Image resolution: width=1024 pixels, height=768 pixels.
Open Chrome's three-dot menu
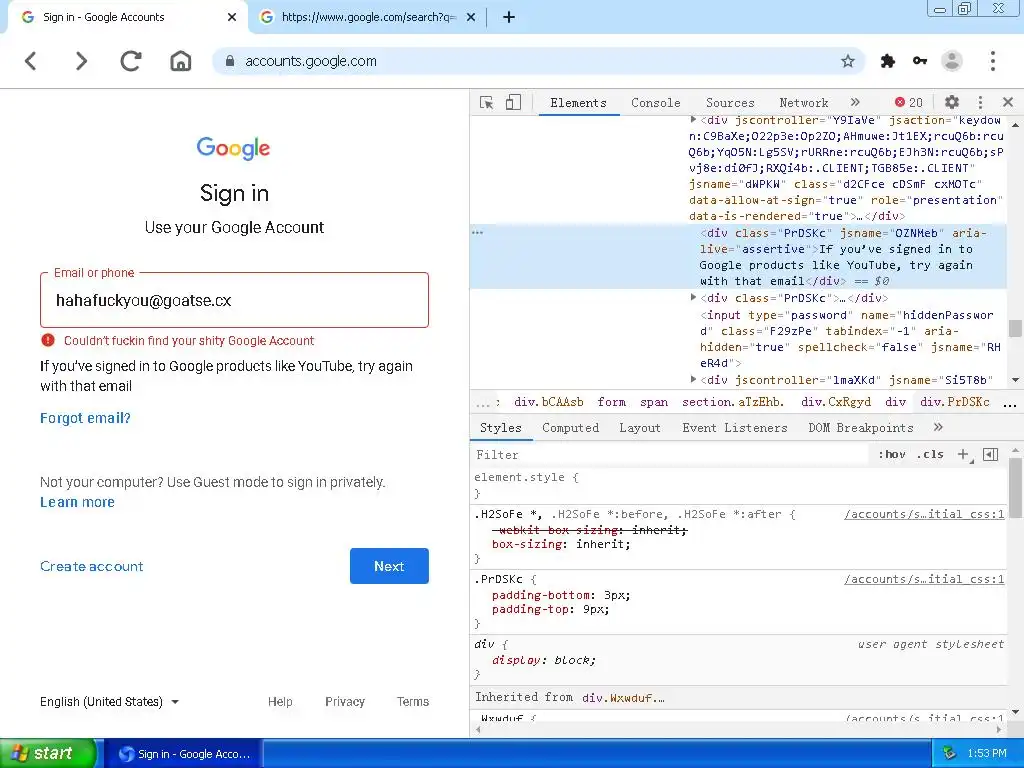(993, 61)
